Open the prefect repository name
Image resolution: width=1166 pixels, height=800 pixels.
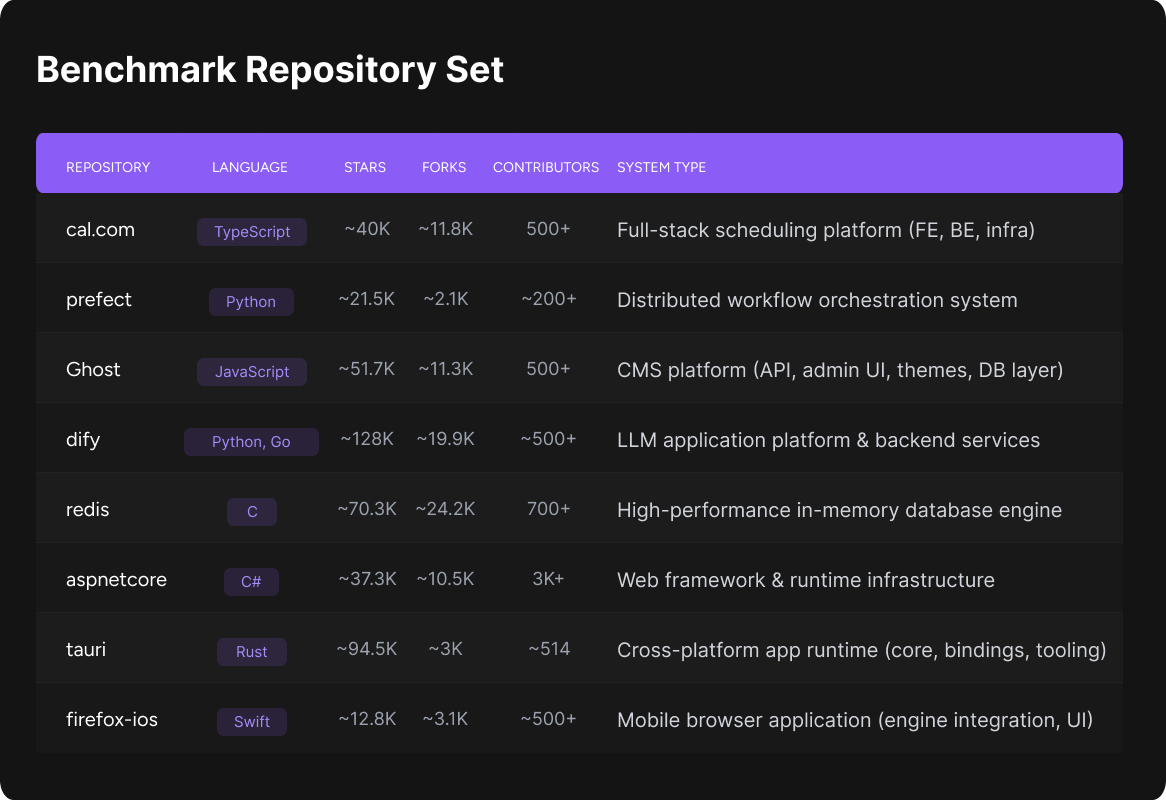(99, 300)
